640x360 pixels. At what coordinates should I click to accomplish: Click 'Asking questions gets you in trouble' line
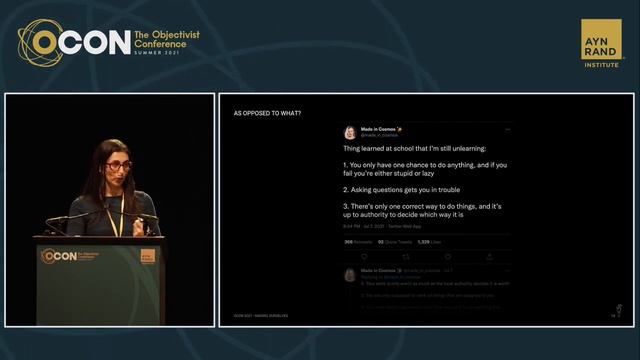[402, 190]
